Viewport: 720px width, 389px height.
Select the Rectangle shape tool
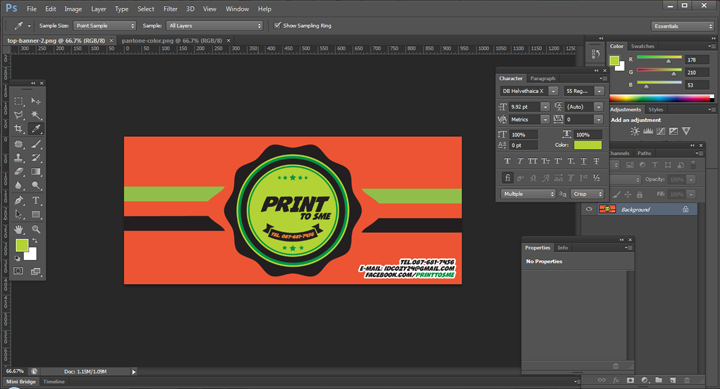coord(36,214)
